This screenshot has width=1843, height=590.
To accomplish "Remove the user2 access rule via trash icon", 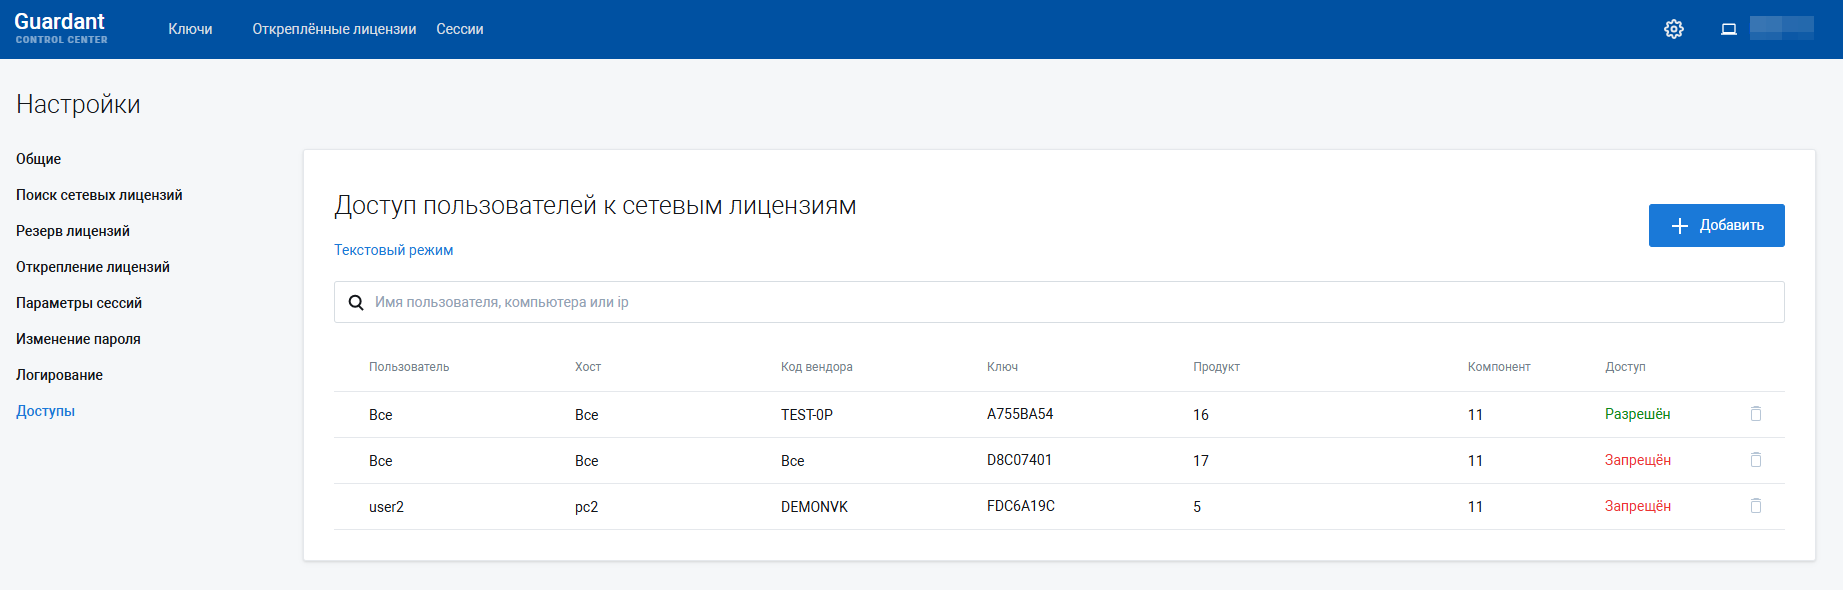I will point(1755,506).
